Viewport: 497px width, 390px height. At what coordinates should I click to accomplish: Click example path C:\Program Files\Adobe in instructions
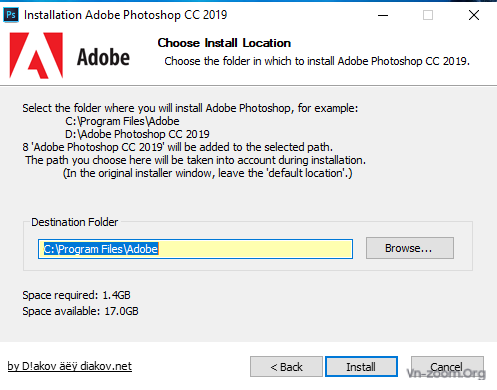[122, 121]
